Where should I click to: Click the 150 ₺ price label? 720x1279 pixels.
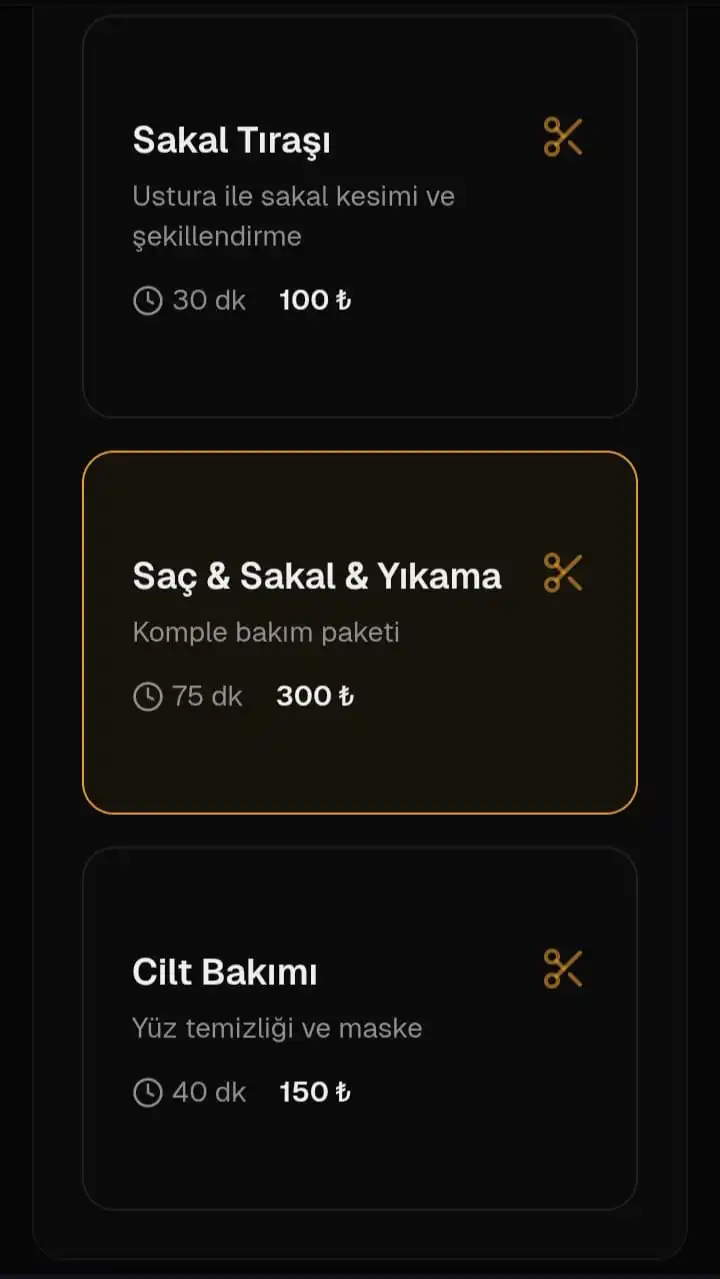[x=315, y=1092]
